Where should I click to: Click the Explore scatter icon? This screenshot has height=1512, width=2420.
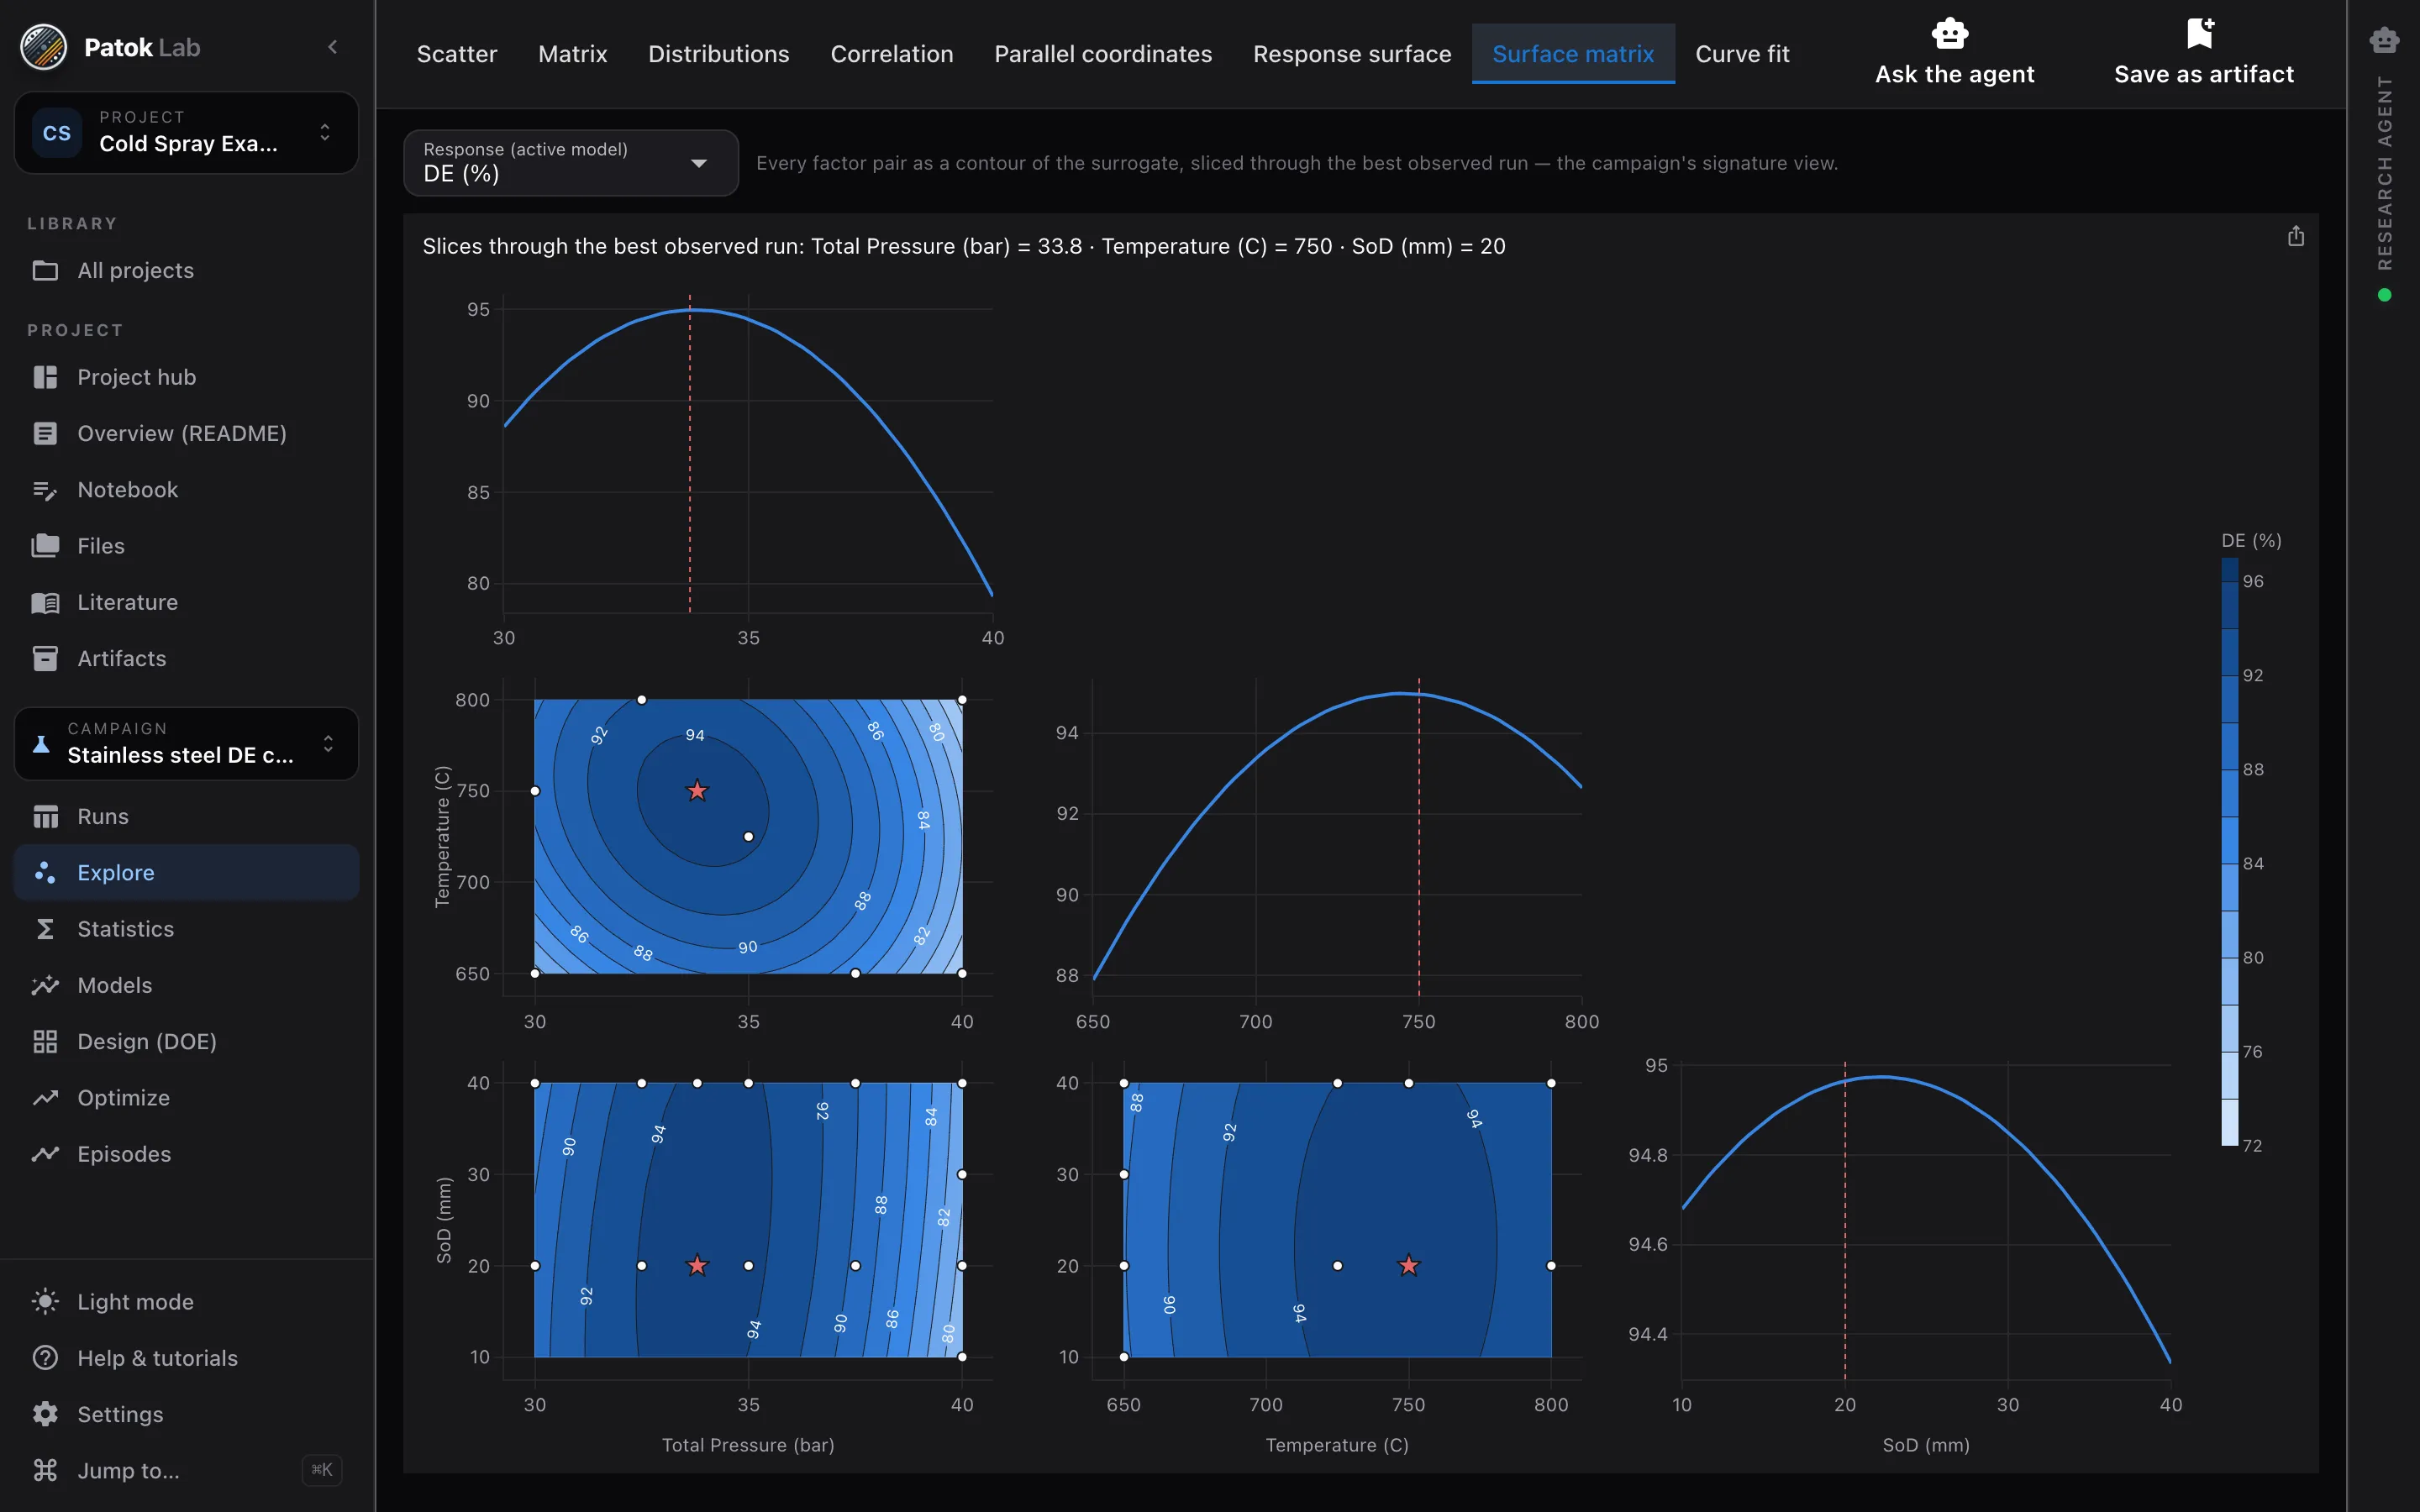45,872
